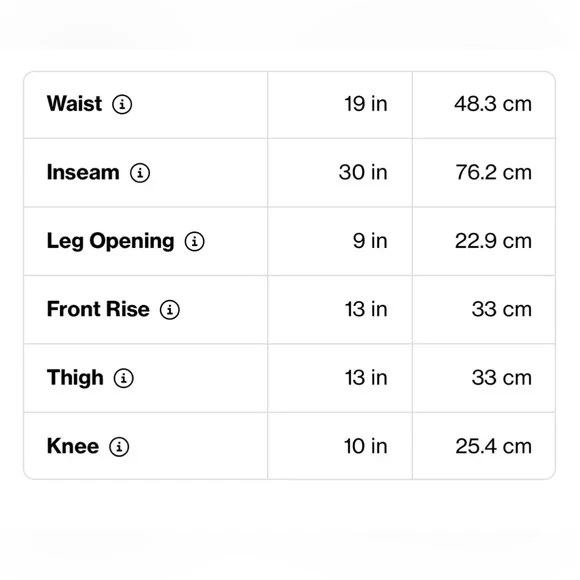Select the Thigh row label
Screen dimensions: 580x580
[x=75, y=378]
